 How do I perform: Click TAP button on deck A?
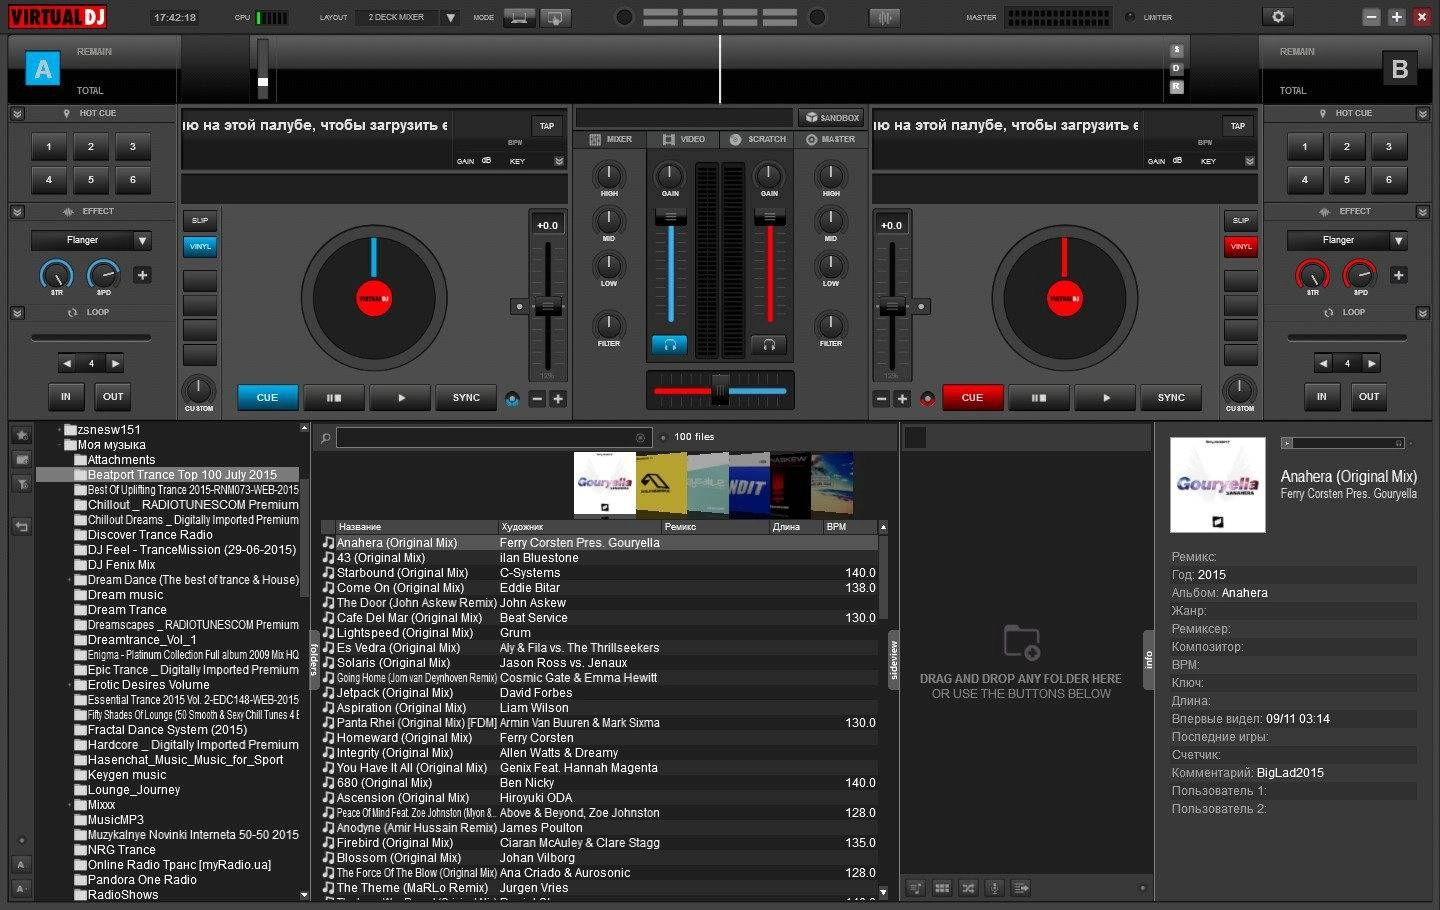(547, 126)
